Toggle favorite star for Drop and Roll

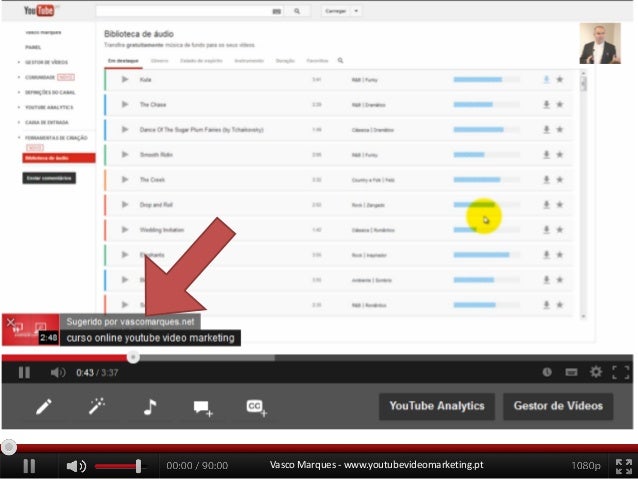click(x=560, y=205)
